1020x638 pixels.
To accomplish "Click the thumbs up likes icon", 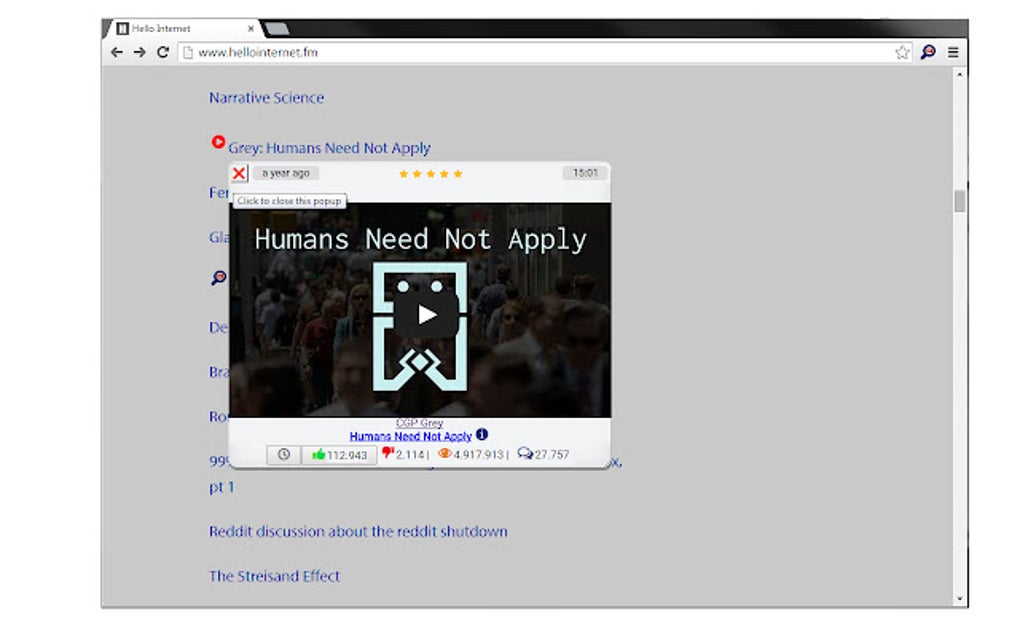I will (x=322, y=455).
